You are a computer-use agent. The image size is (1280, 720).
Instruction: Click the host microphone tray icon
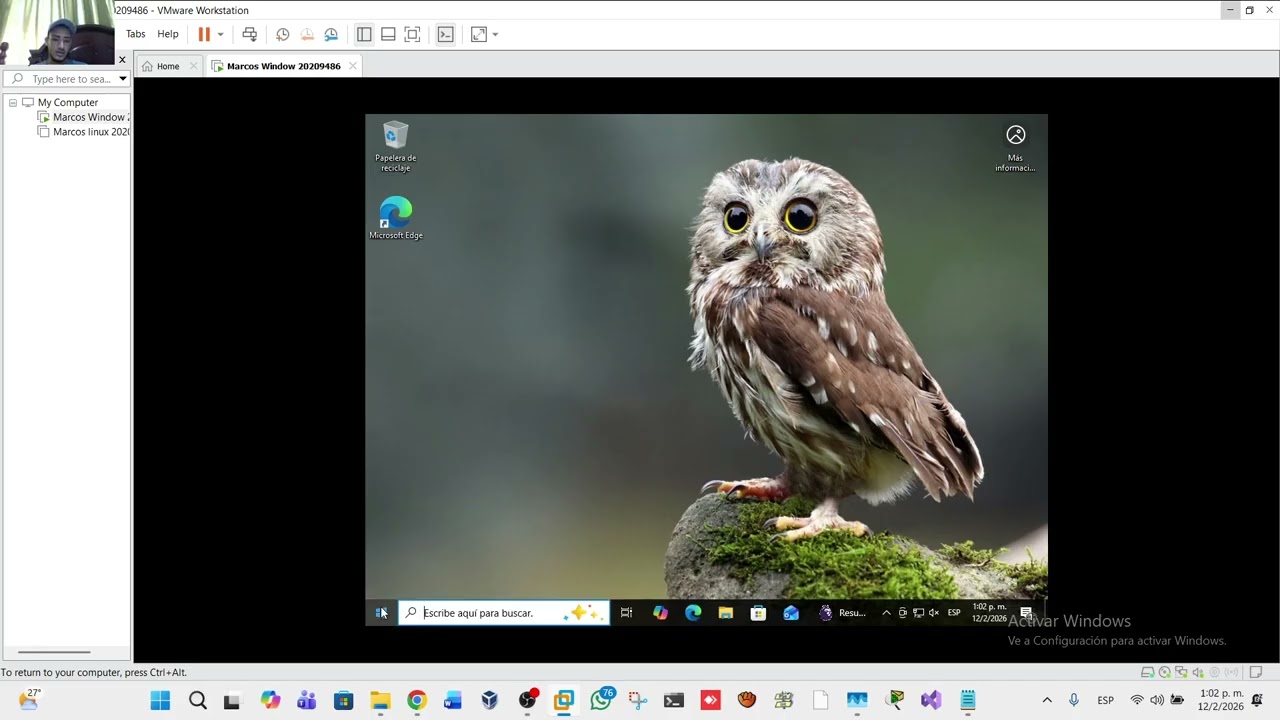coord(1074,700)
